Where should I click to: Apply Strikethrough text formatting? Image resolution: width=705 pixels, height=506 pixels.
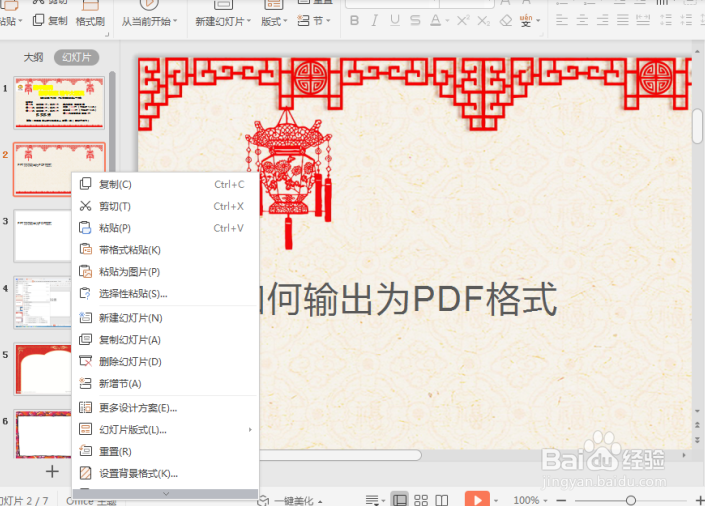click(x=415, y=21)
